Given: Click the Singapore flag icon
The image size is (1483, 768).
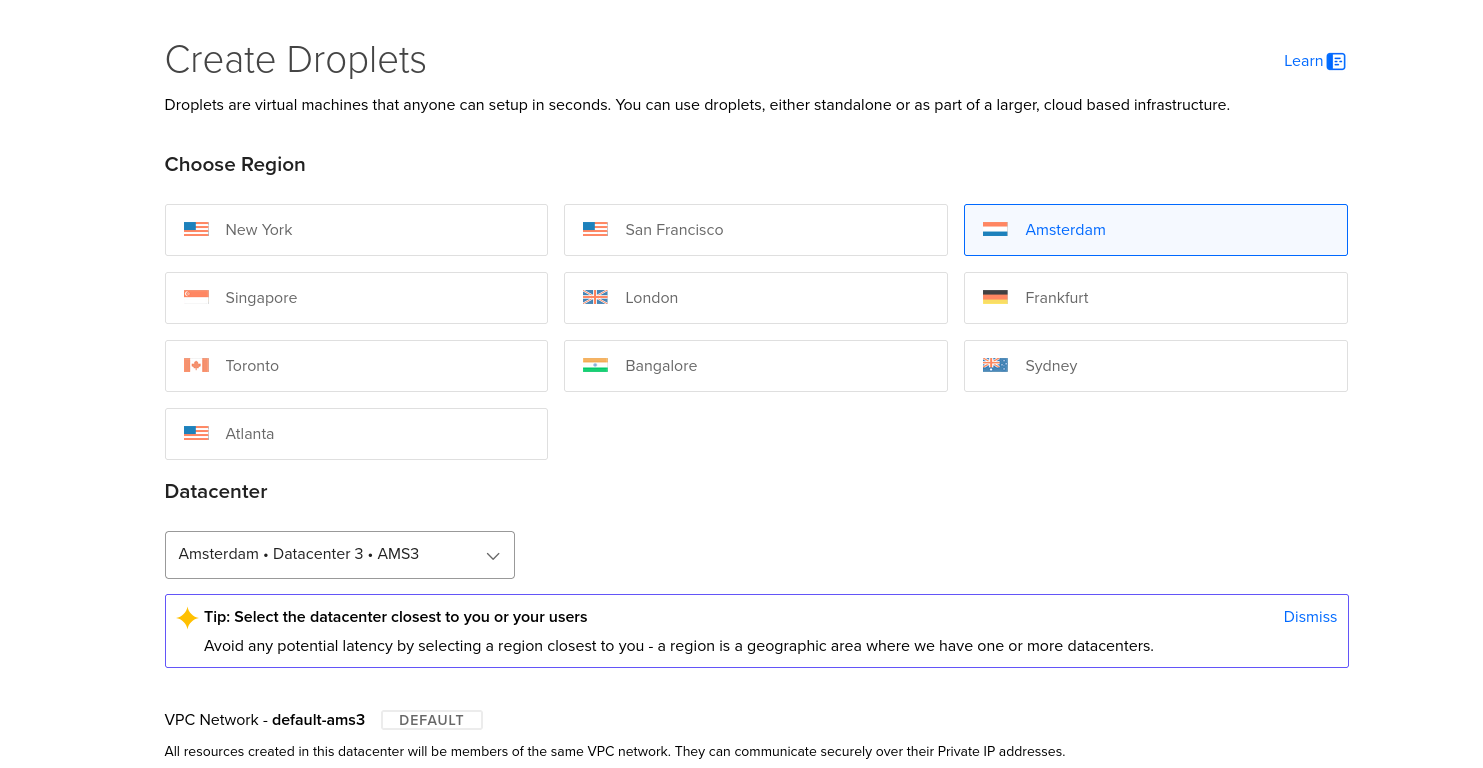Looking at the screenshot, I should click(196, 297).
